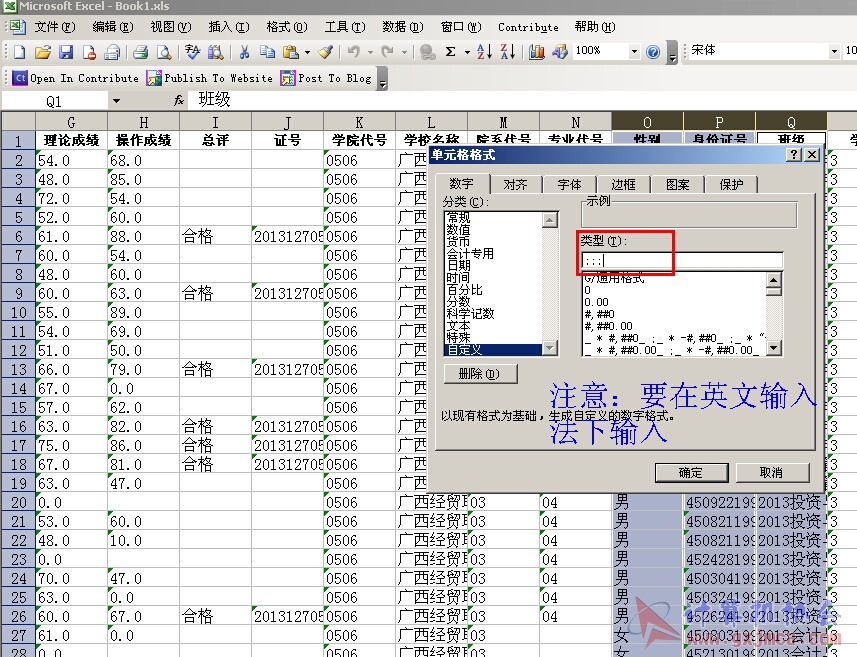Click Sort Ascending A-Z icon
The height and width of the screenshot is (657, 857).
484,52
